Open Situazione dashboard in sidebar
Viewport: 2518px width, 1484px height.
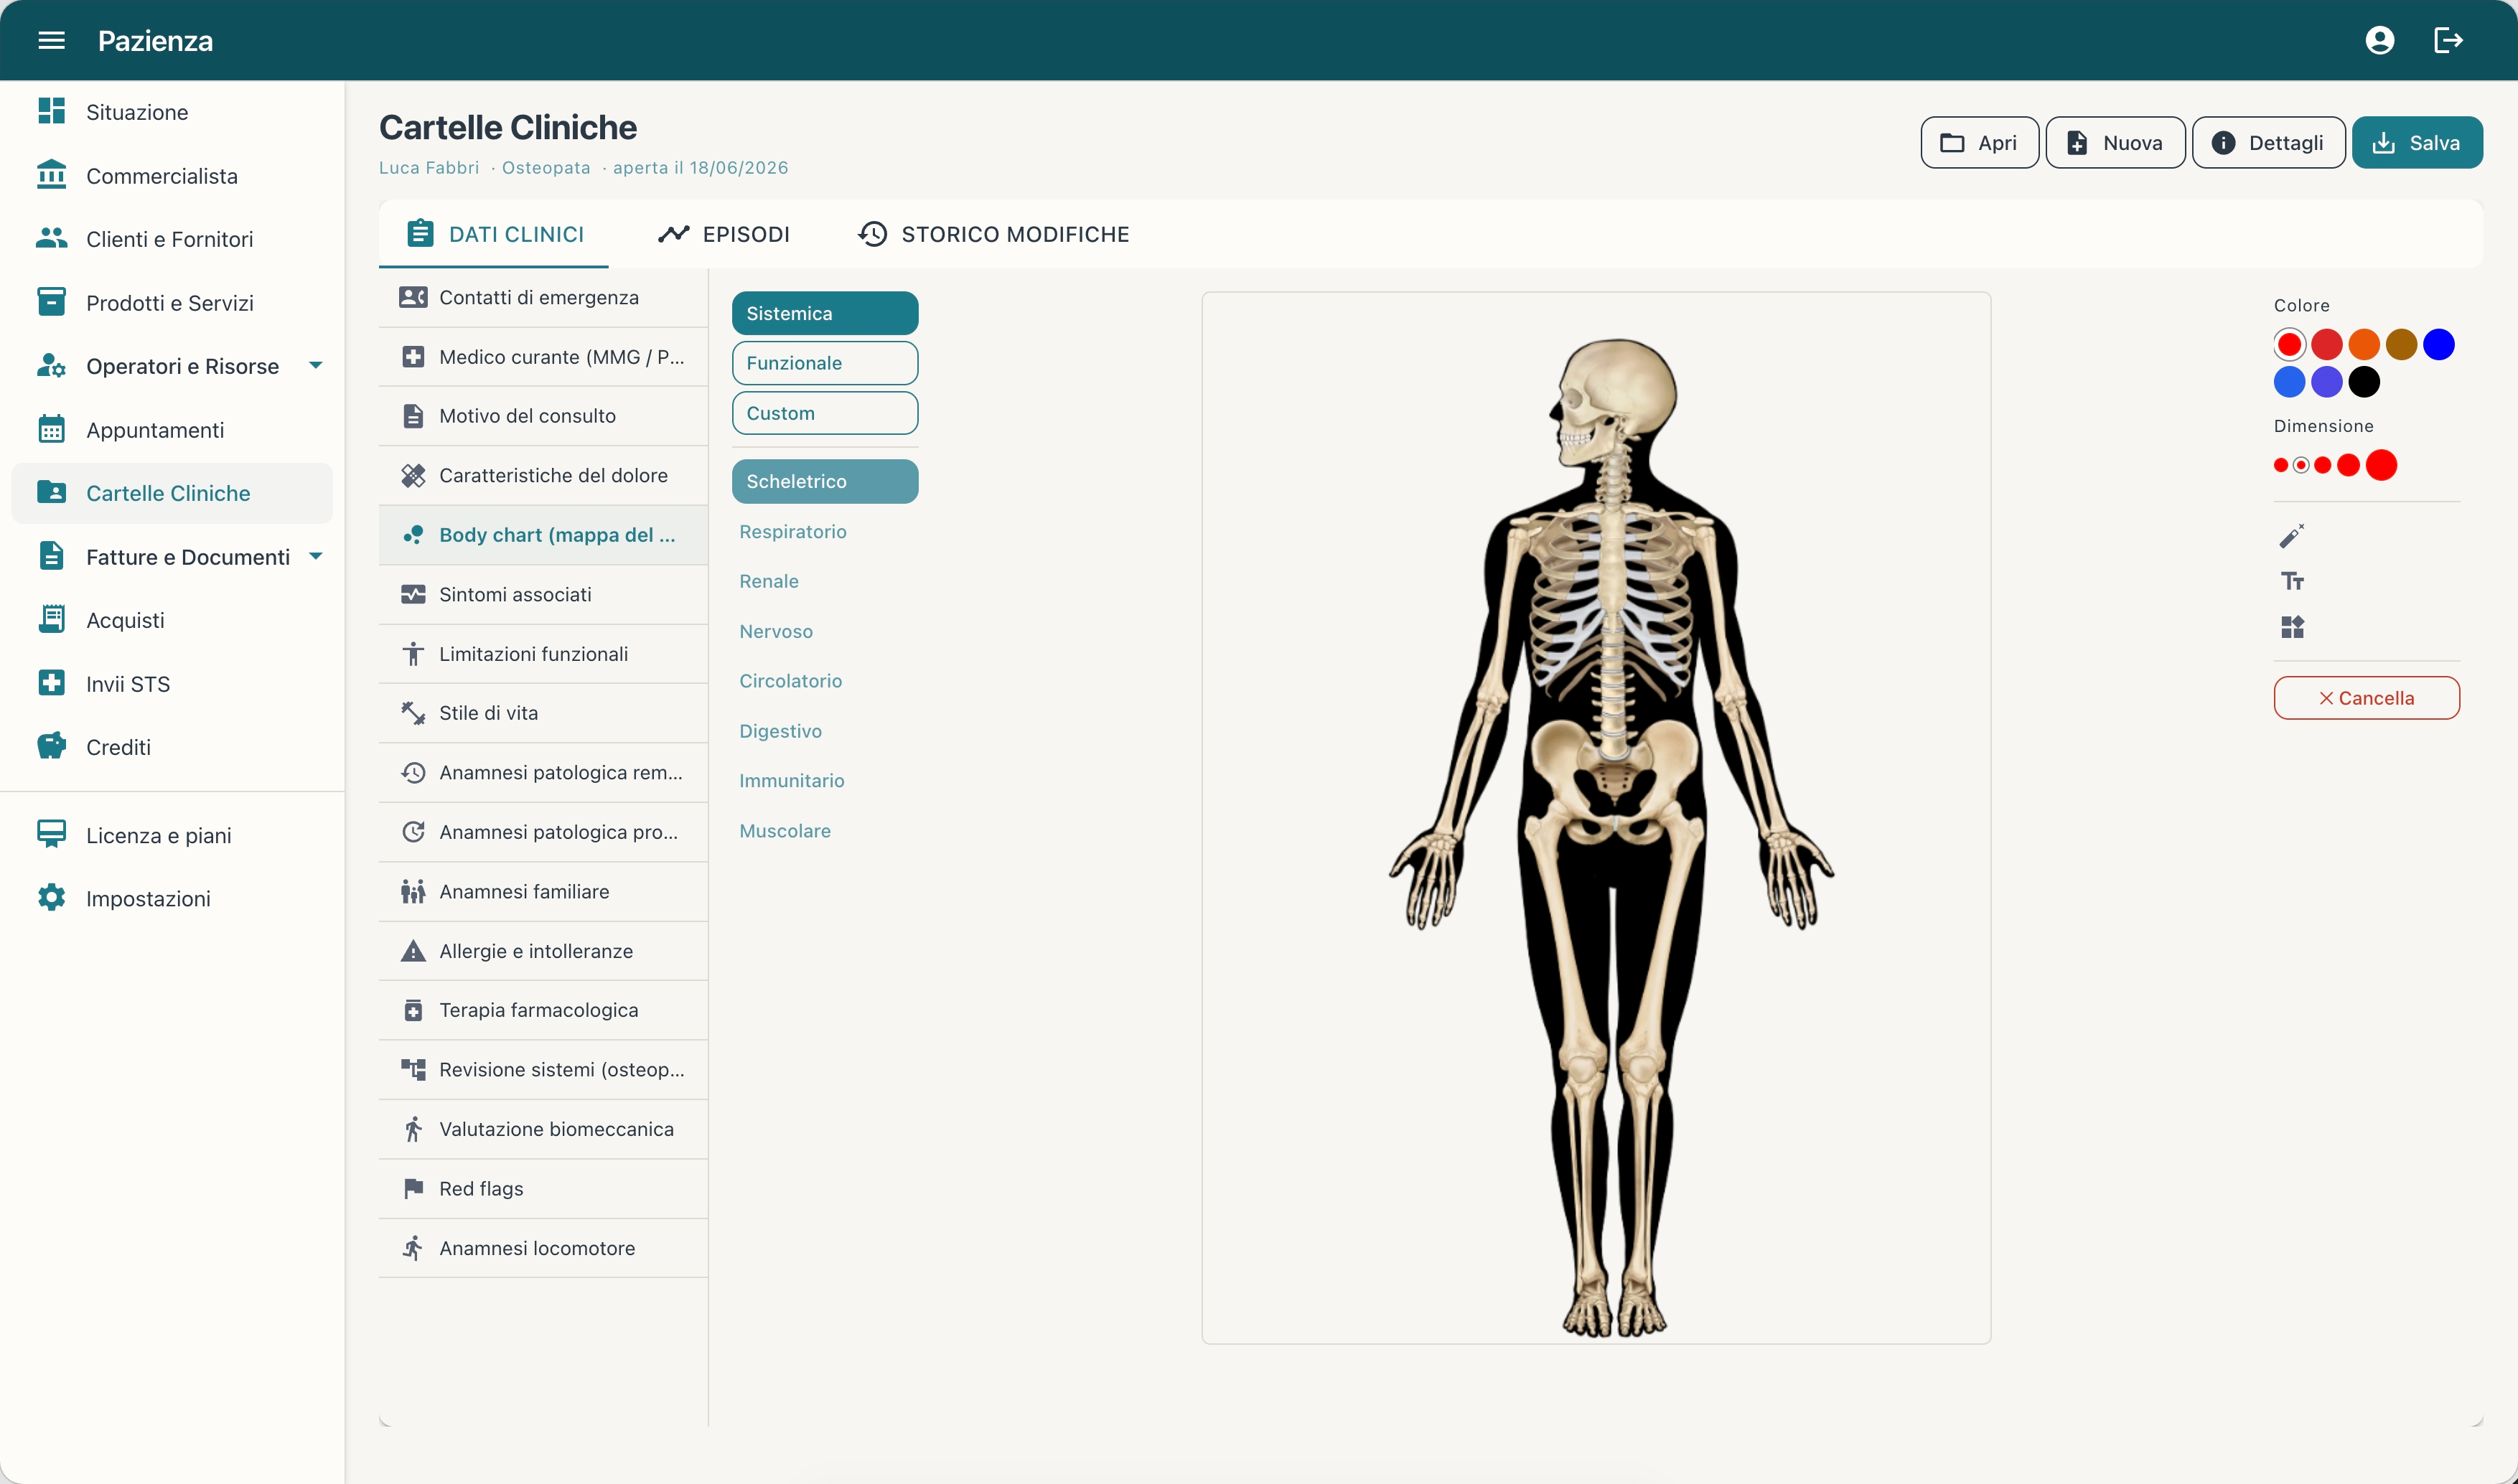[x=171, y=111]
